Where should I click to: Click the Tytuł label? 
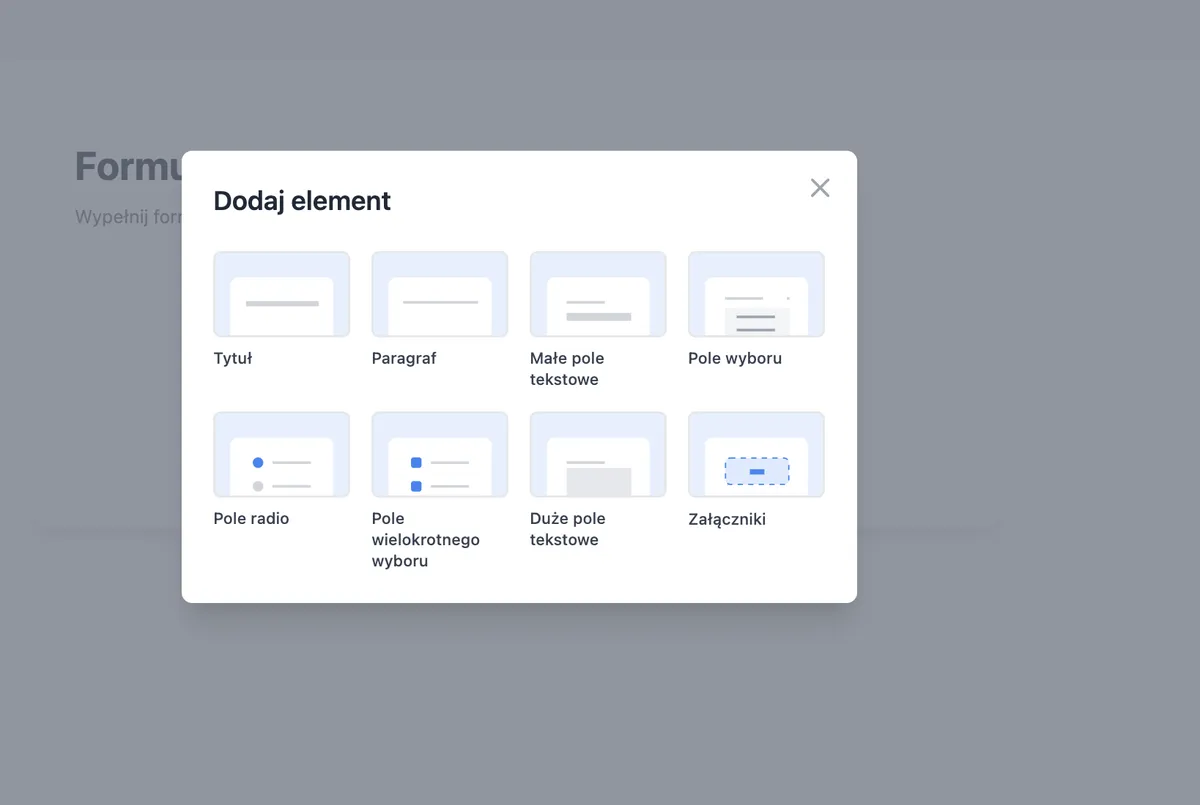click(233, 358)
